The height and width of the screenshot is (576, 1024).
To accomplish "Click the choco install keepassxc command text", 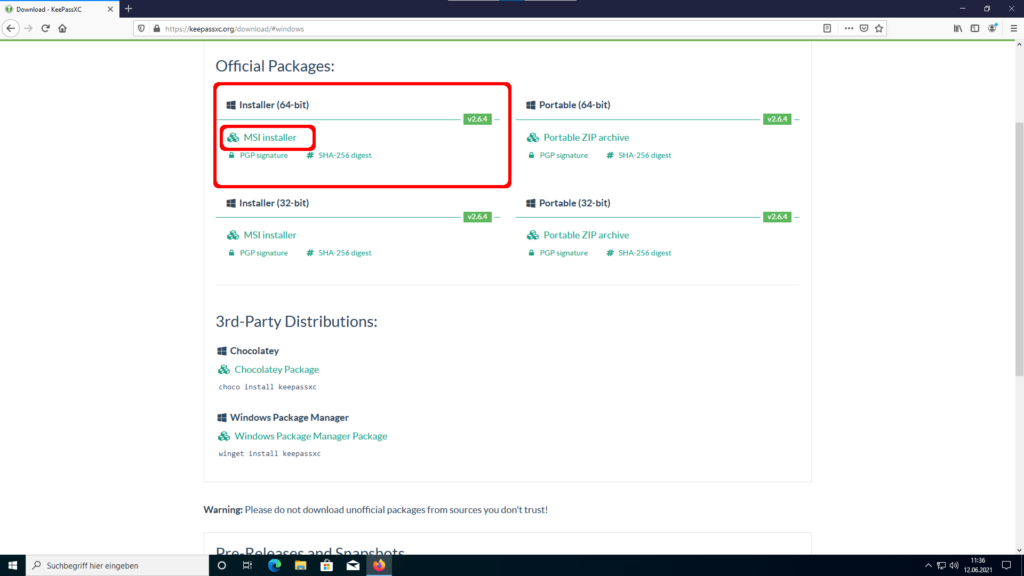I will point(268,387).
